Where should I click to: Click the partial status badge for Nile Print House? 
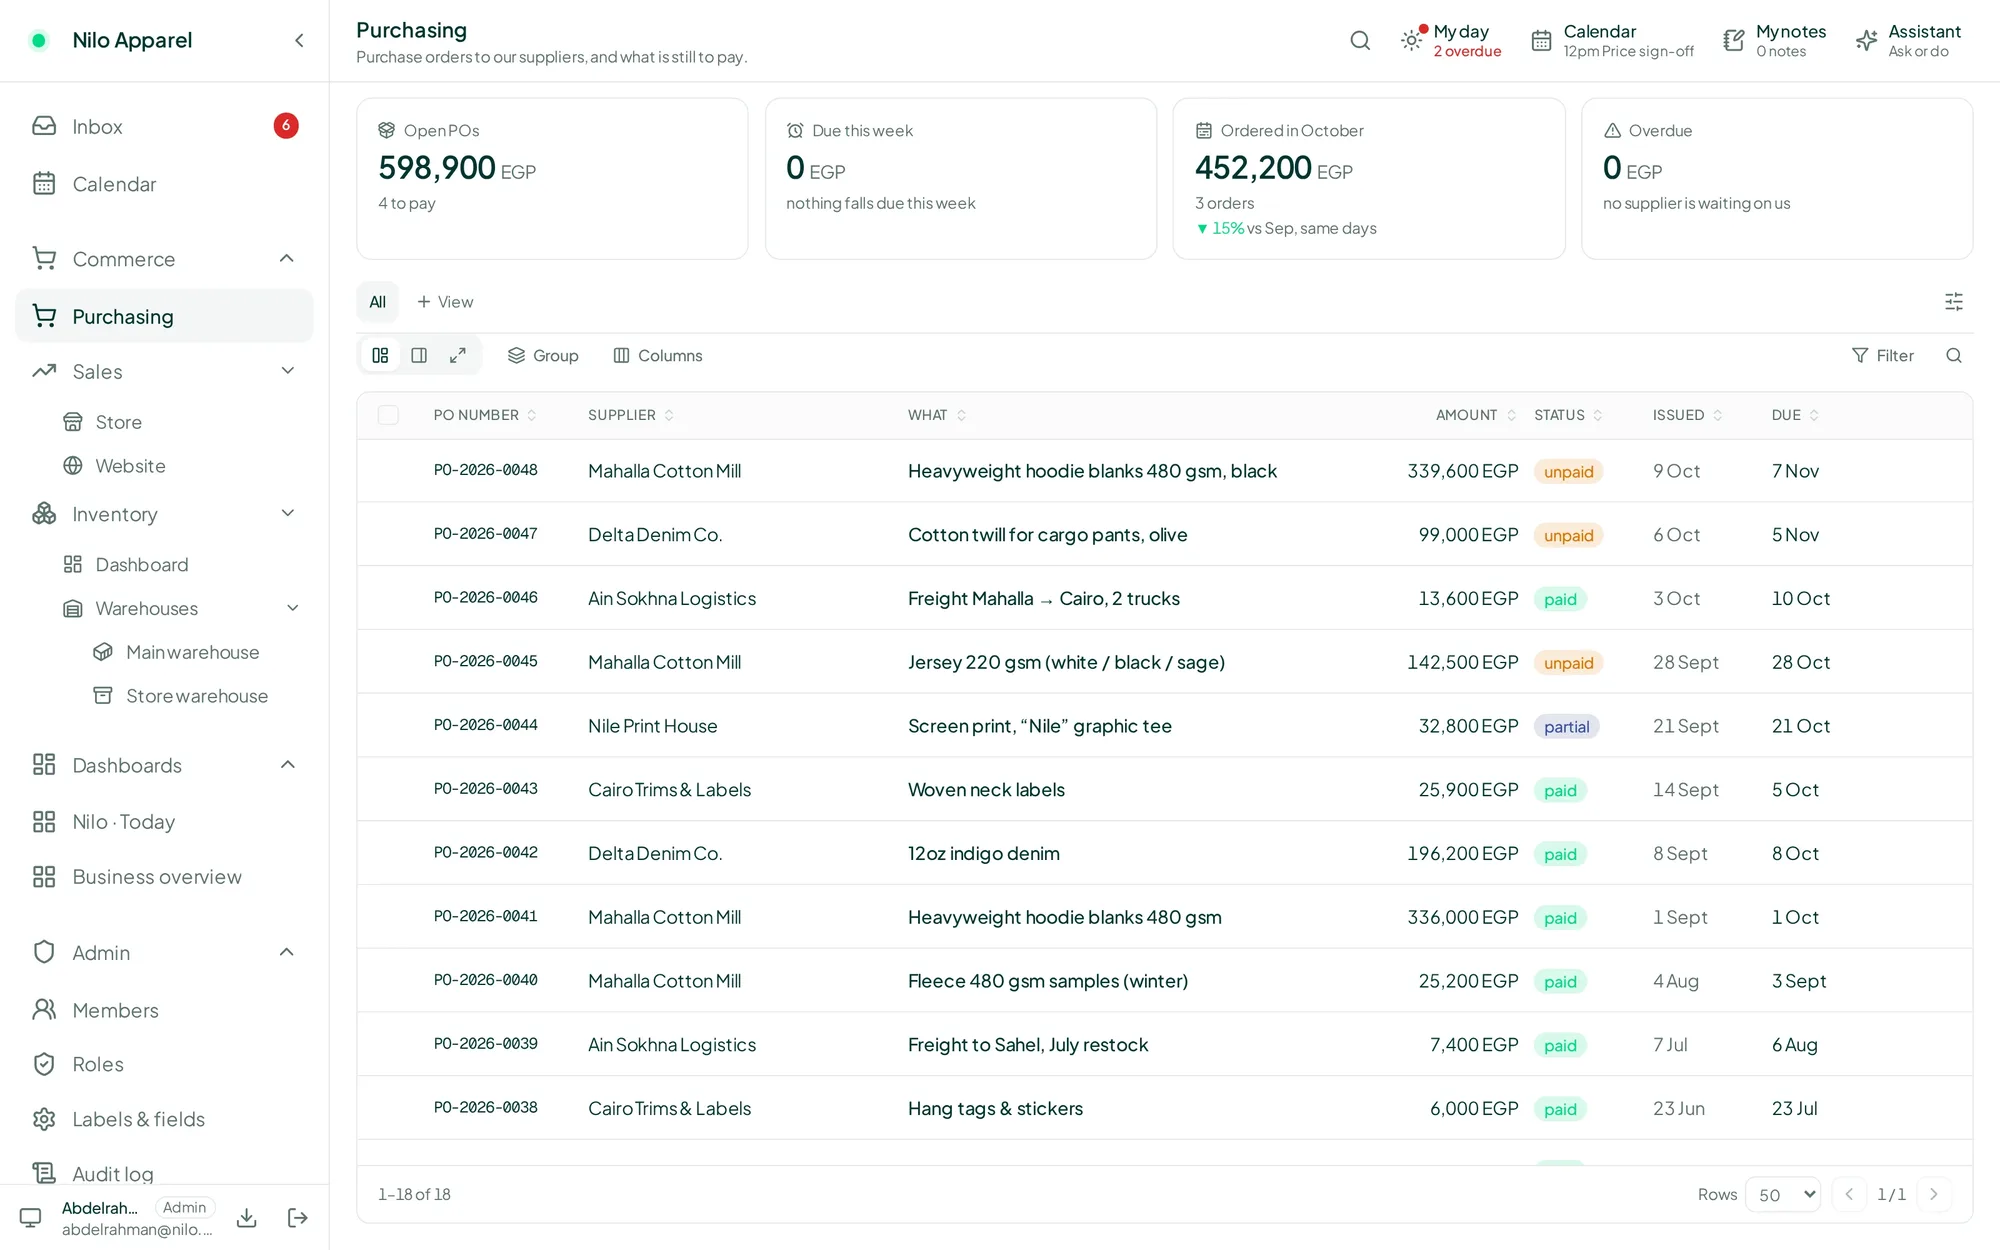[1566, 726]
